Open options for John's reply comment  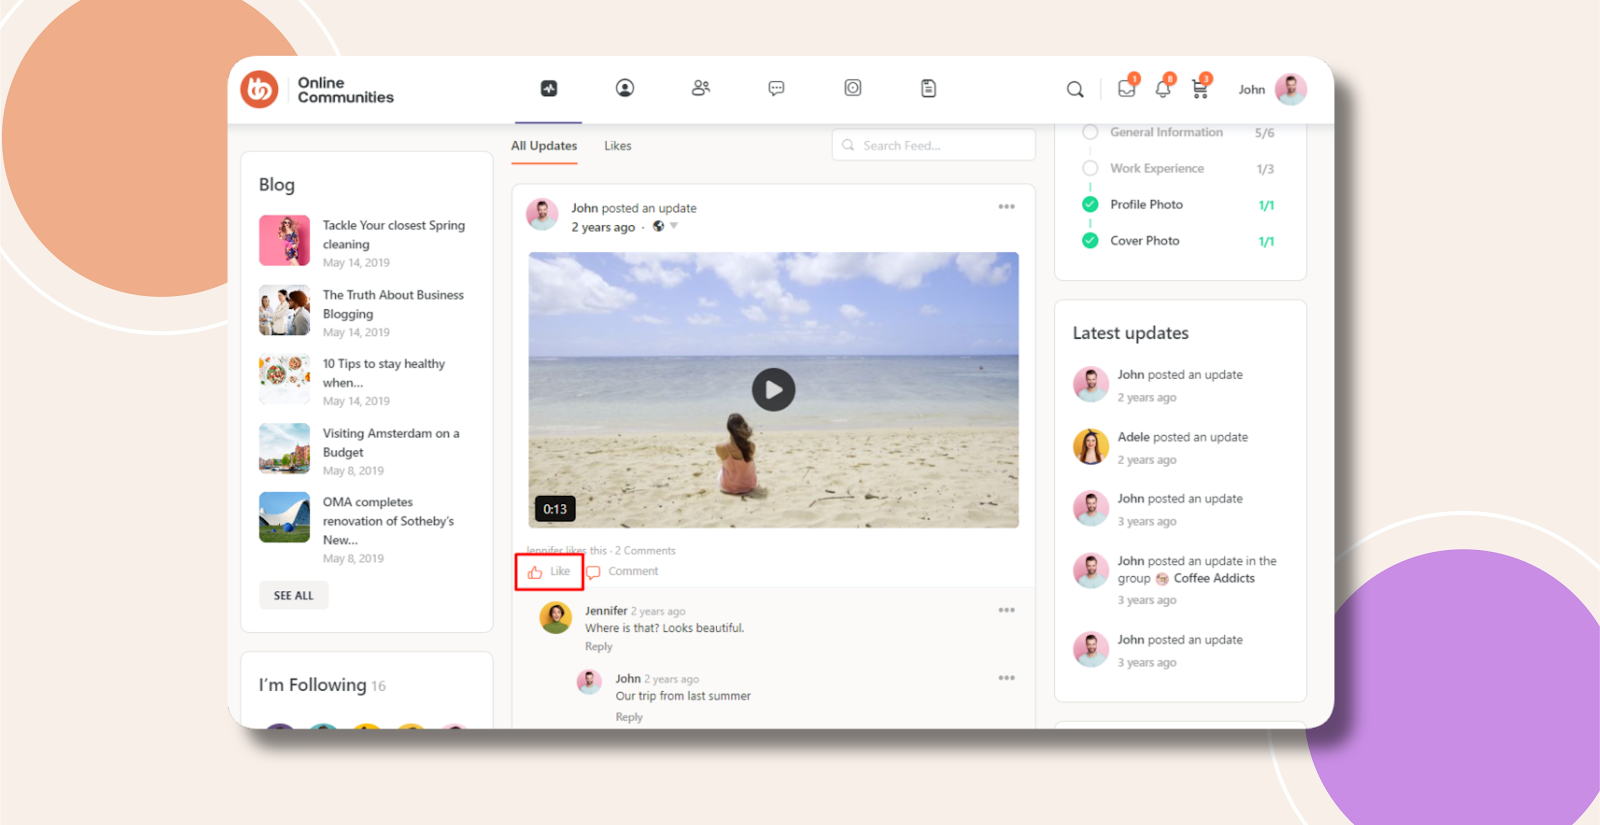pyautogui.click(x=1007, y=678)
